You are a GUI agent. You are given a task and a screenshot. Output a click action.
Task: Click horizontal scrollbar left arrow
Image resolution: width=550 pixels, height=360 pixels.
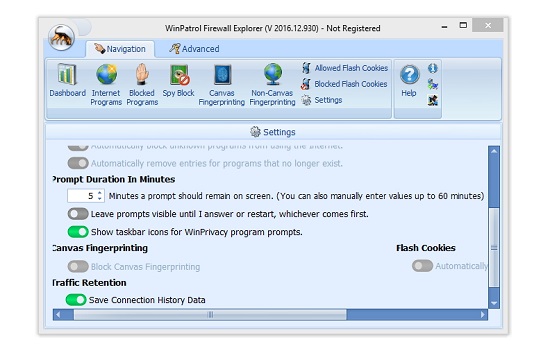[x=58, y=315]
